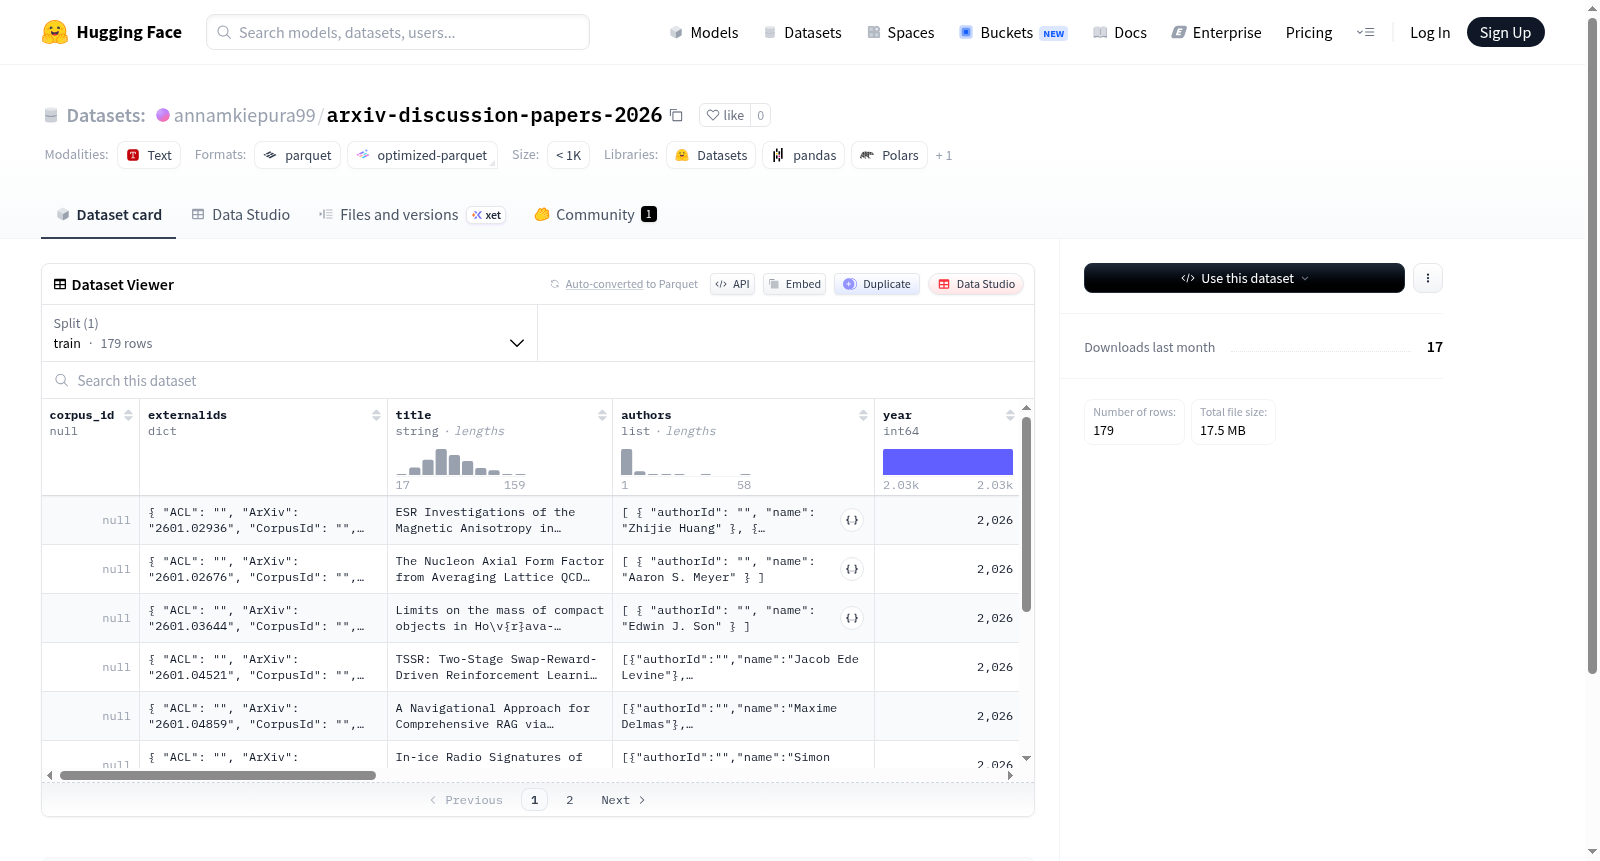Open Enterprise in the top navigation

tap(1216, 33)
